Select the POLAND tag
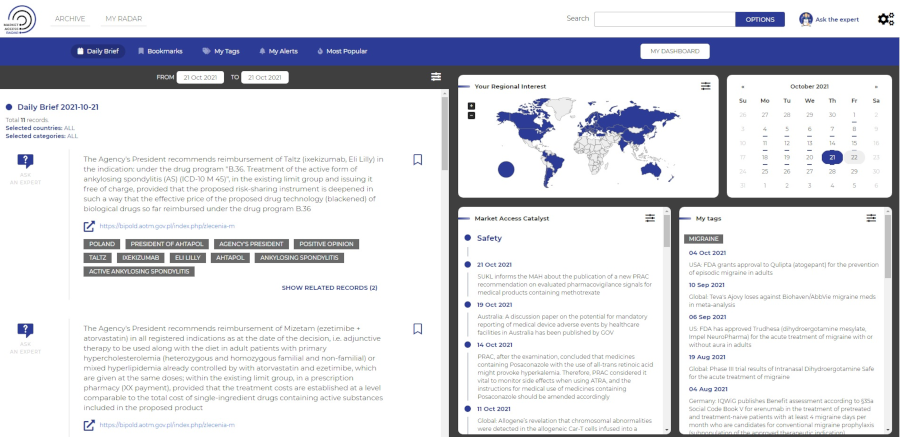Screen dimensions: 900x437 click(102, 244)
